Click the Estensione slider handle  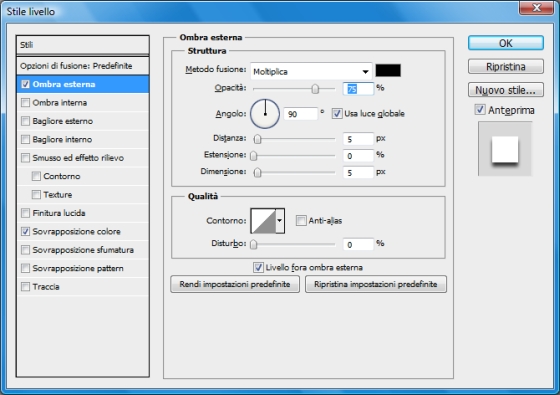coord(254,156)
